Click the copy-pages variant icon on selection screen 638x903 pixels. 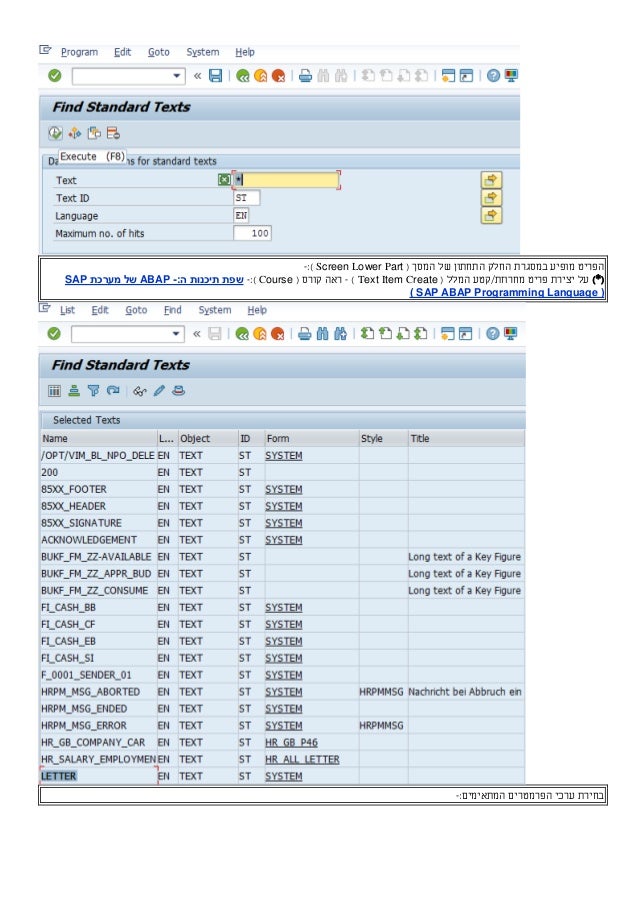94,133
